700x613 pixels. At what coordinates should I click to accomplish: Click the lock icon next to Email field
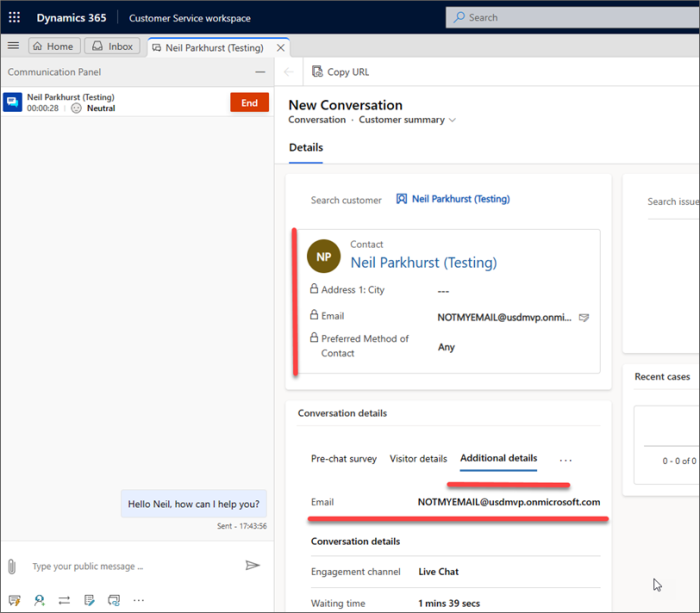[x=314, y=315]
